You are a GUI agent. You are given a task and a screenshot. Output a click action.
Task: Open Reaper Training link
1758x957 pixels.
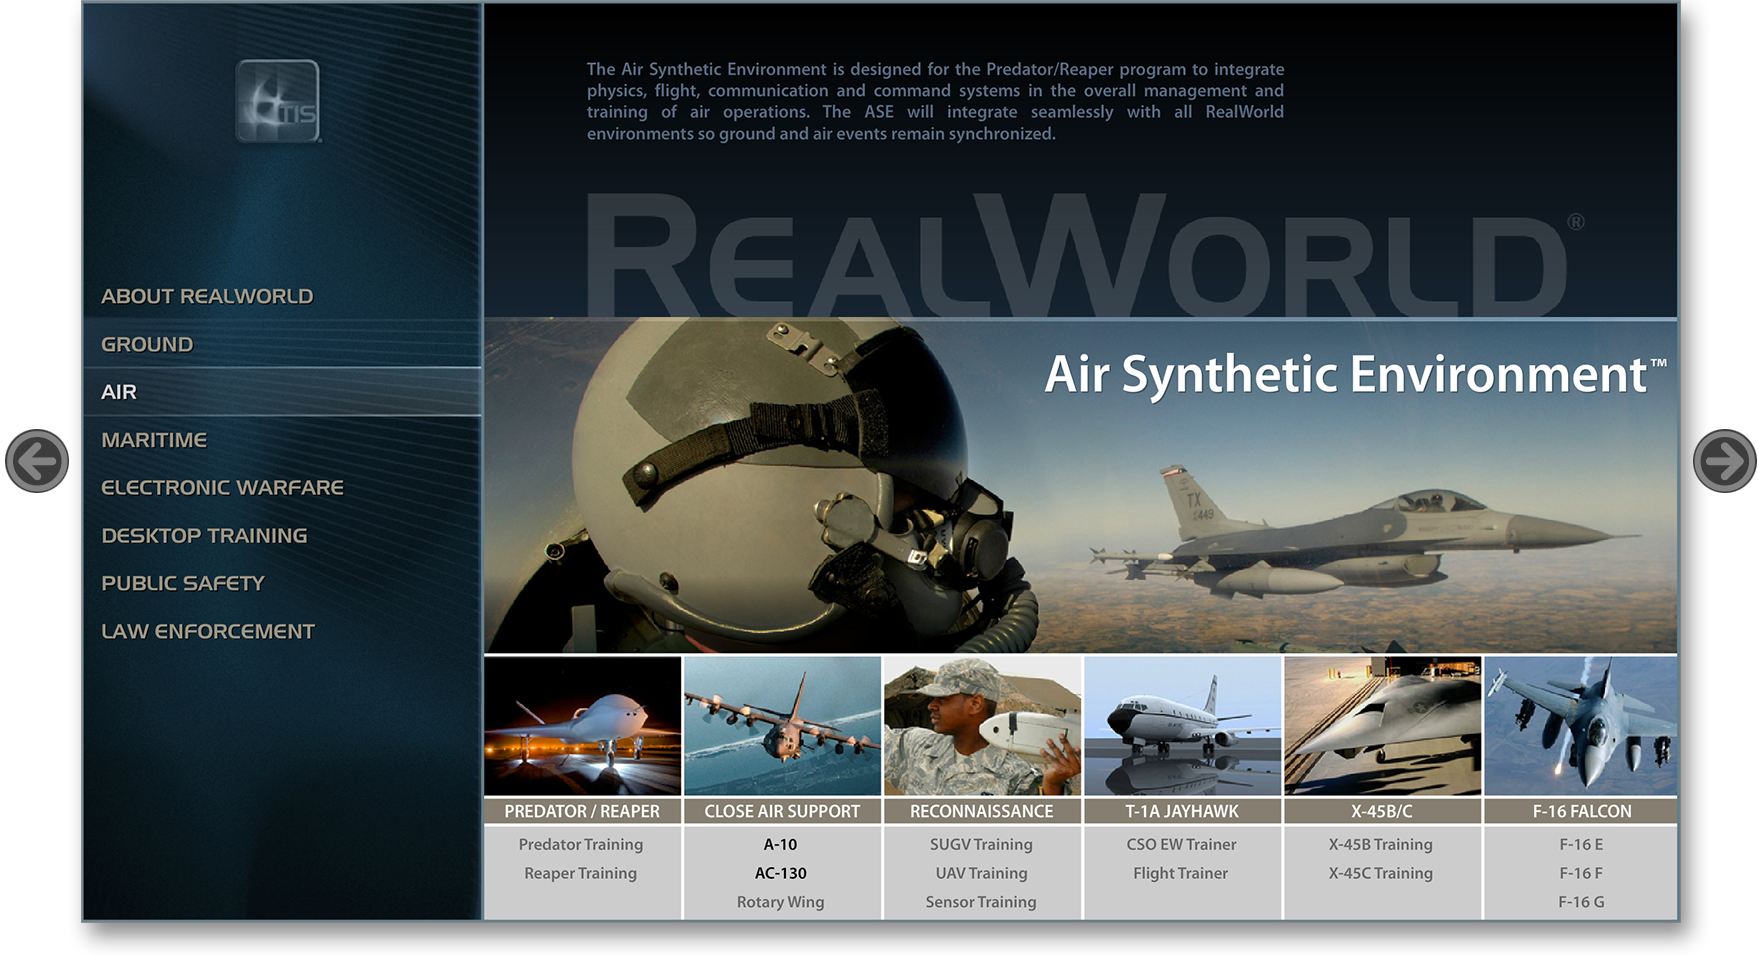(581, 874)
